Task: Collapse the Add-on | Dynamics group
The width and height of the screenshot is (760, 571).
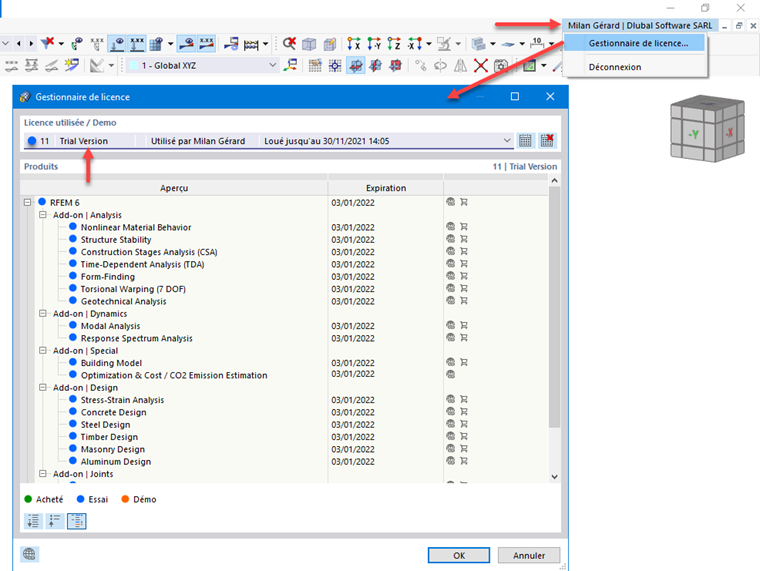Action: coord(43,314)
